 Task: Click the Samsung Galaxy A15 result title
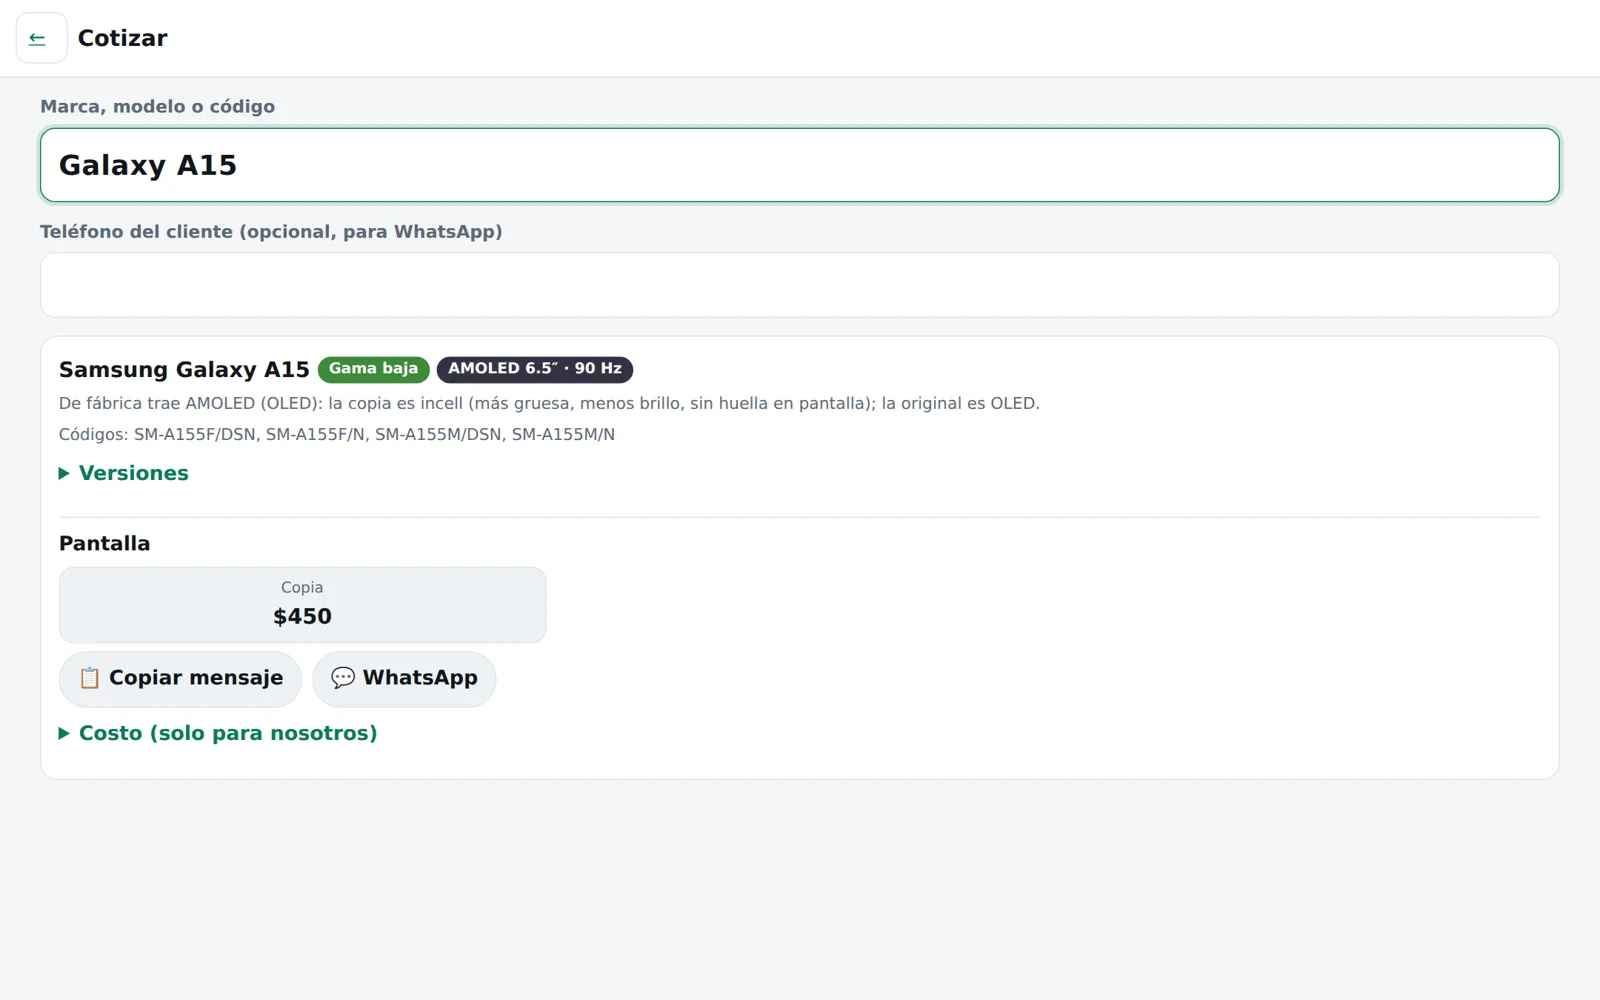[184, 369]
